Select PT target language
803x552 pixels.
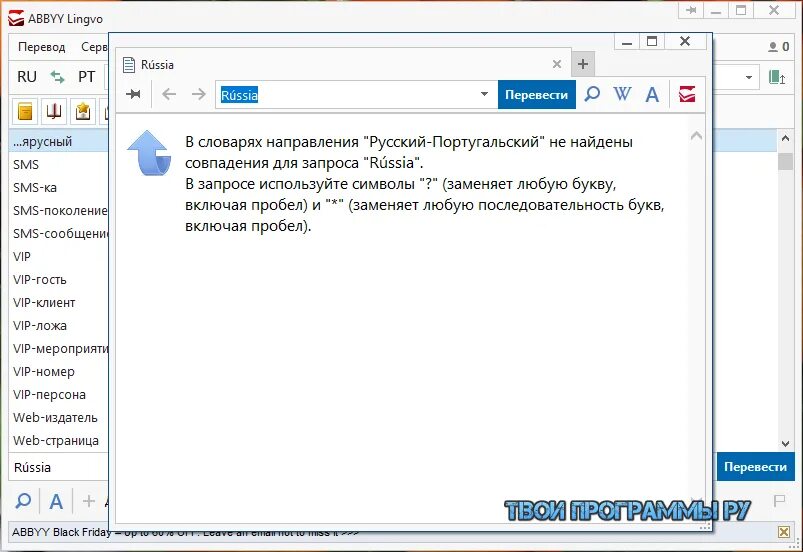87,77
